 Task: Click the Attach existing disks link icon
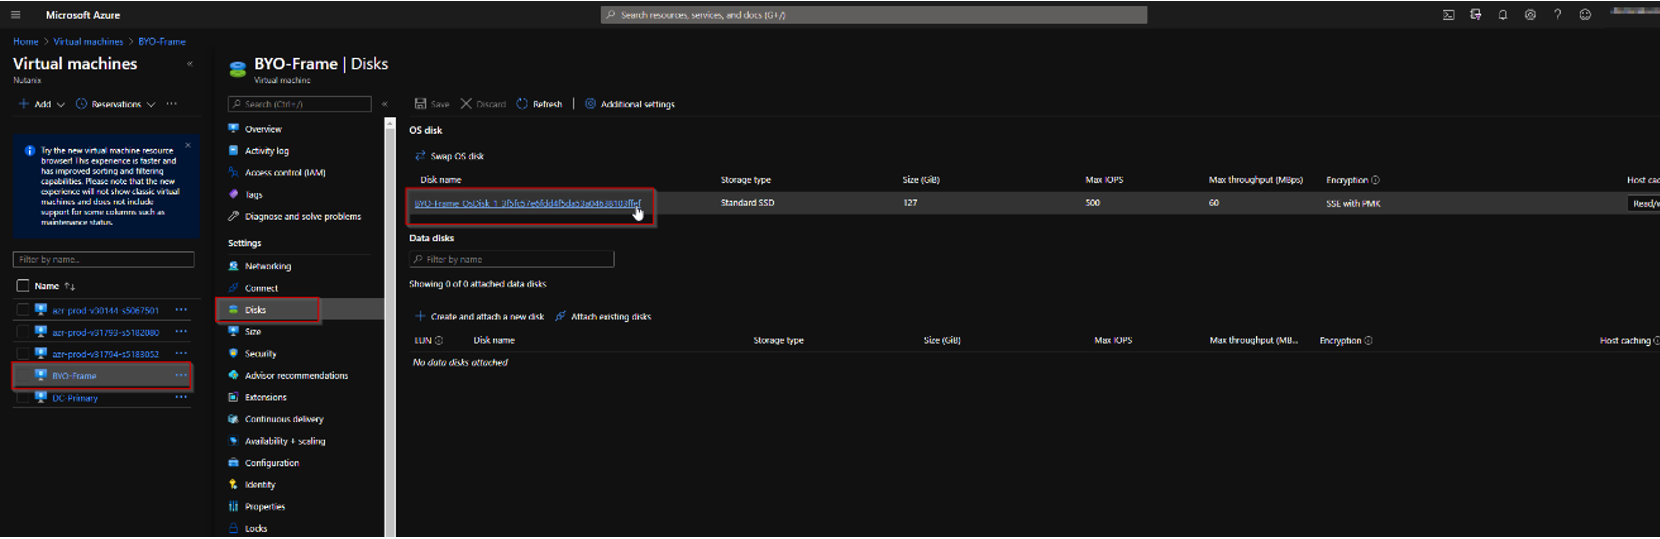tap(560, 316)
